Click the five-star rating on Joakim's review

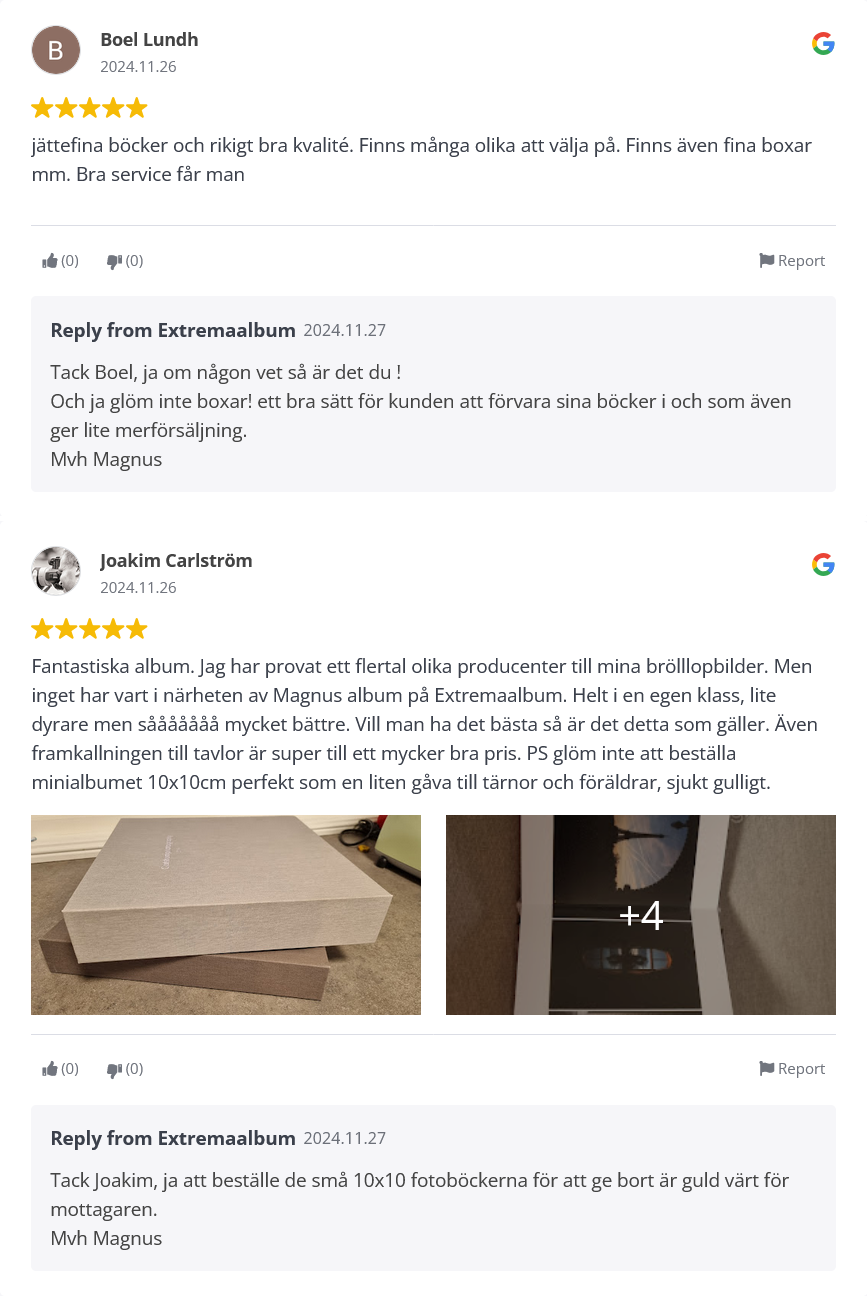pyautogui.click(x=89, y=629)
